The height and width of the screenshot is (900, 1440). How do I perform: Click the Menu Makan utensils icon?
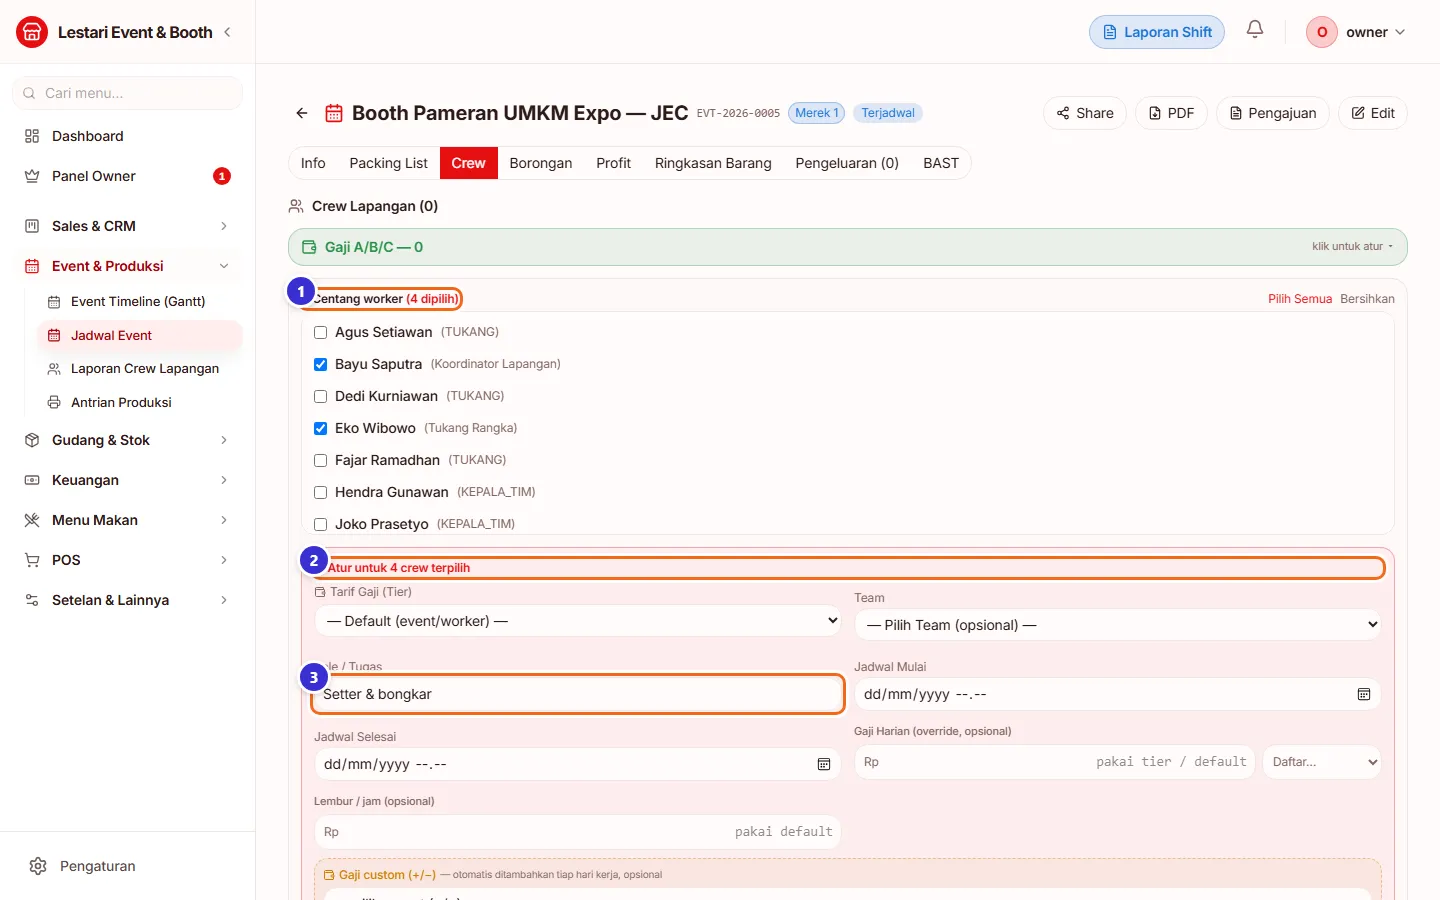[32, 520]
